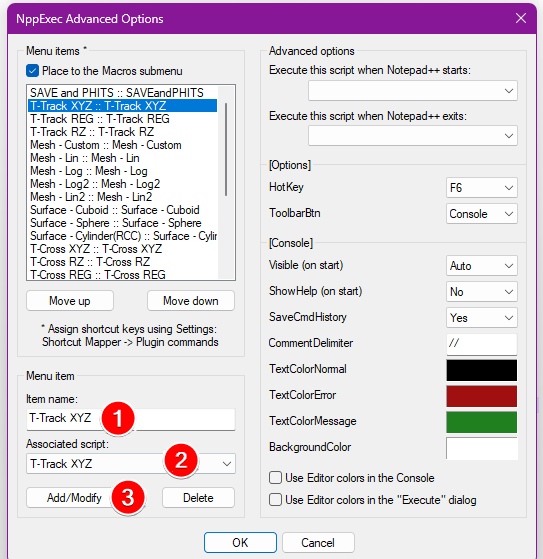
Task: Click the Move up button
Action: point(70,301)
